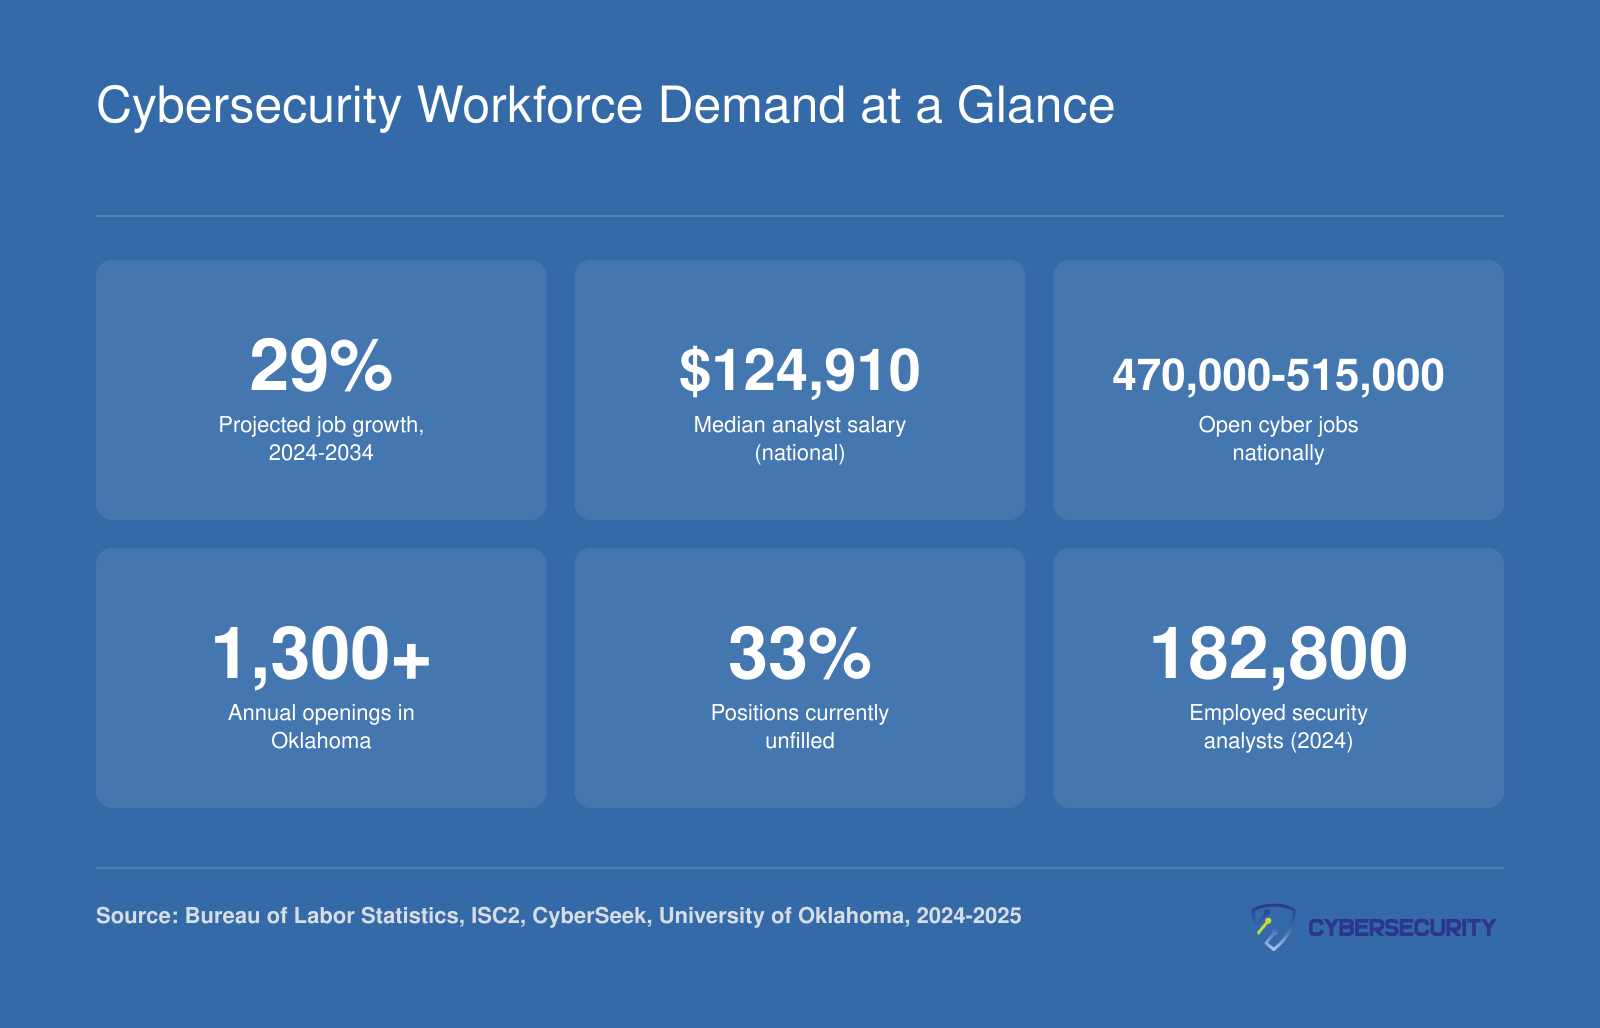Screen dimensions: 1600x1028
Task: Click the title 'Cybersecurity Workforce Demand at a Glance'
Action: click(x=605, y=106)
